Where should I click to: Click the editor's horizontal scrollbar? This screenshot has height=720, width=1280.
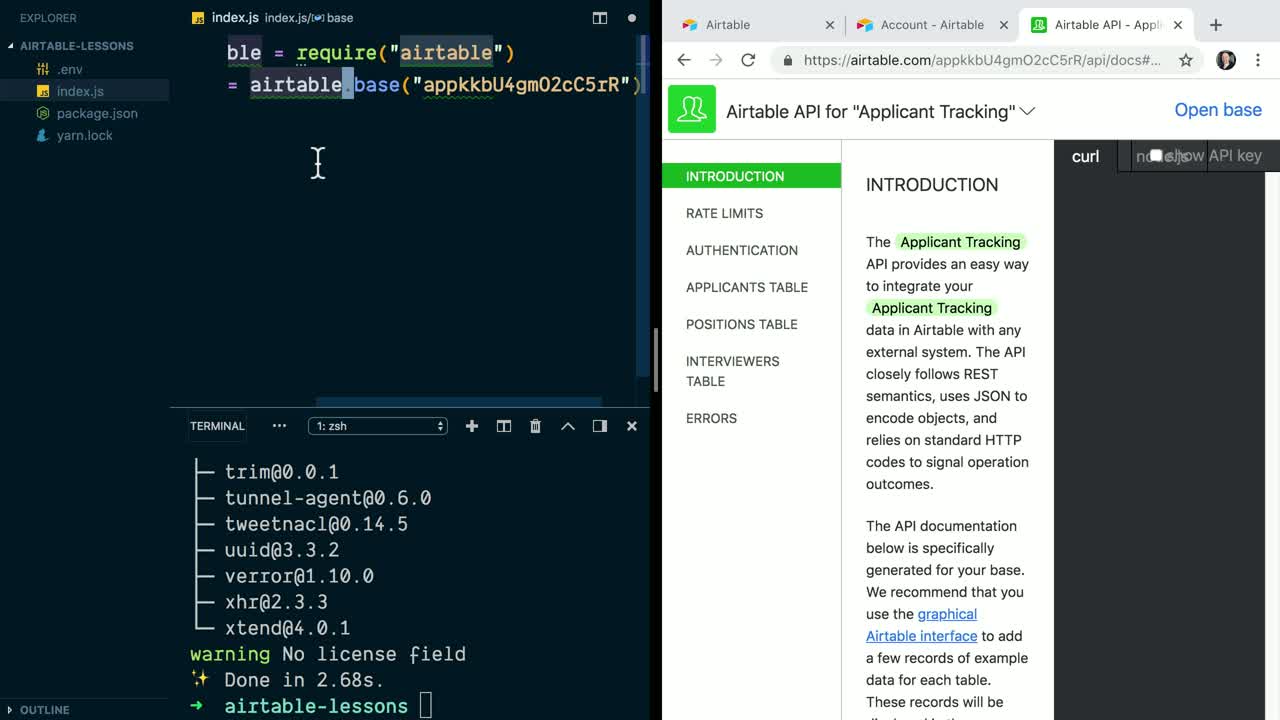pyautogui.click(x=459, y=401)
